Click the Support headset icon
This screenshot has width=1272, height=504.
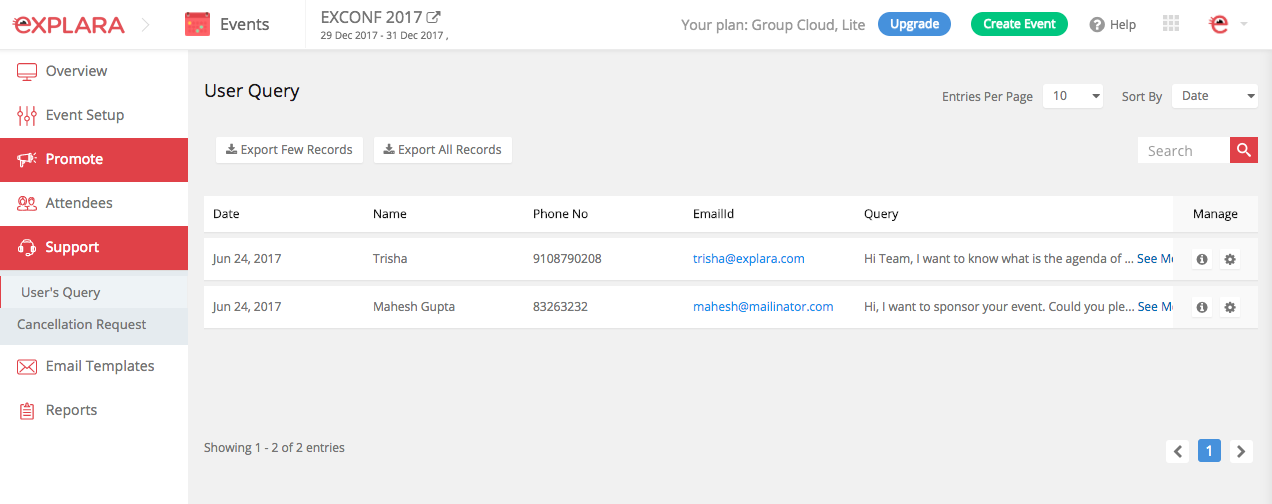pos(27,247)
